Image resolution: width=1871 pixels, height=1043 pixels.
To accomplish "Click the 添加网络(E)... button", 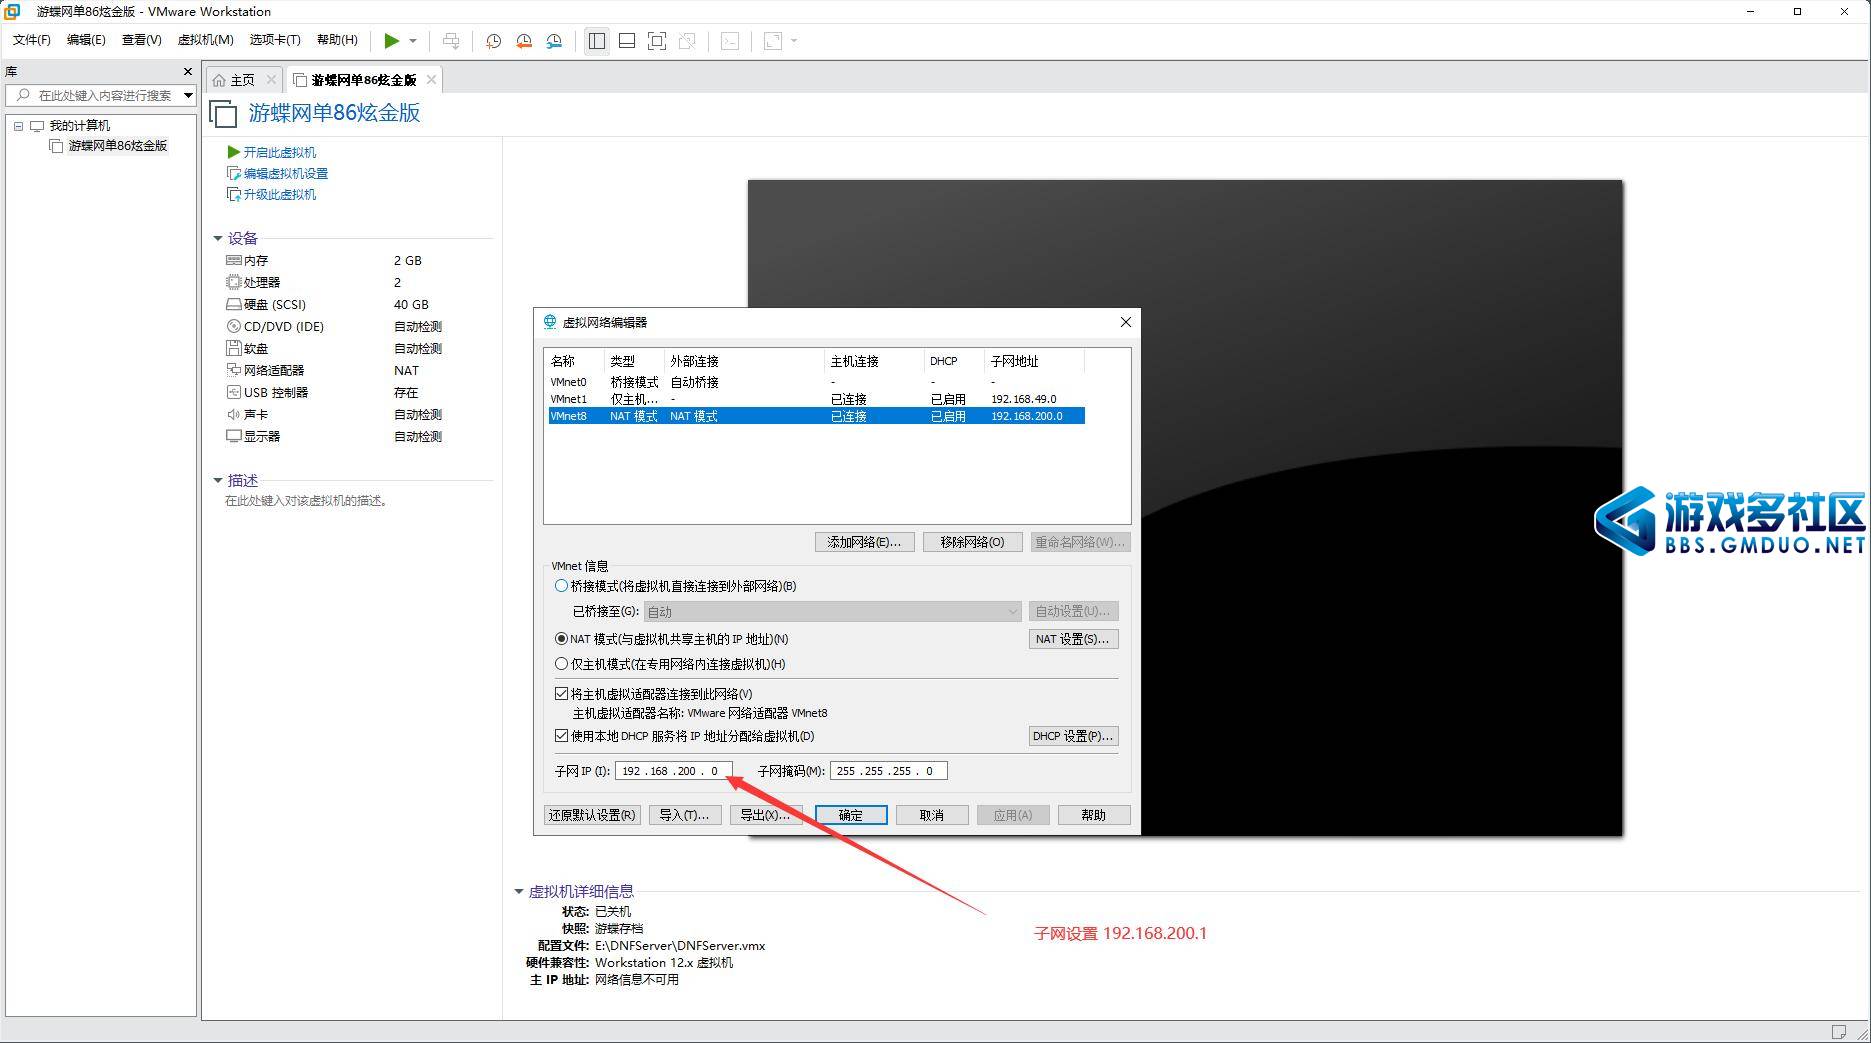I will click(864, 542).
